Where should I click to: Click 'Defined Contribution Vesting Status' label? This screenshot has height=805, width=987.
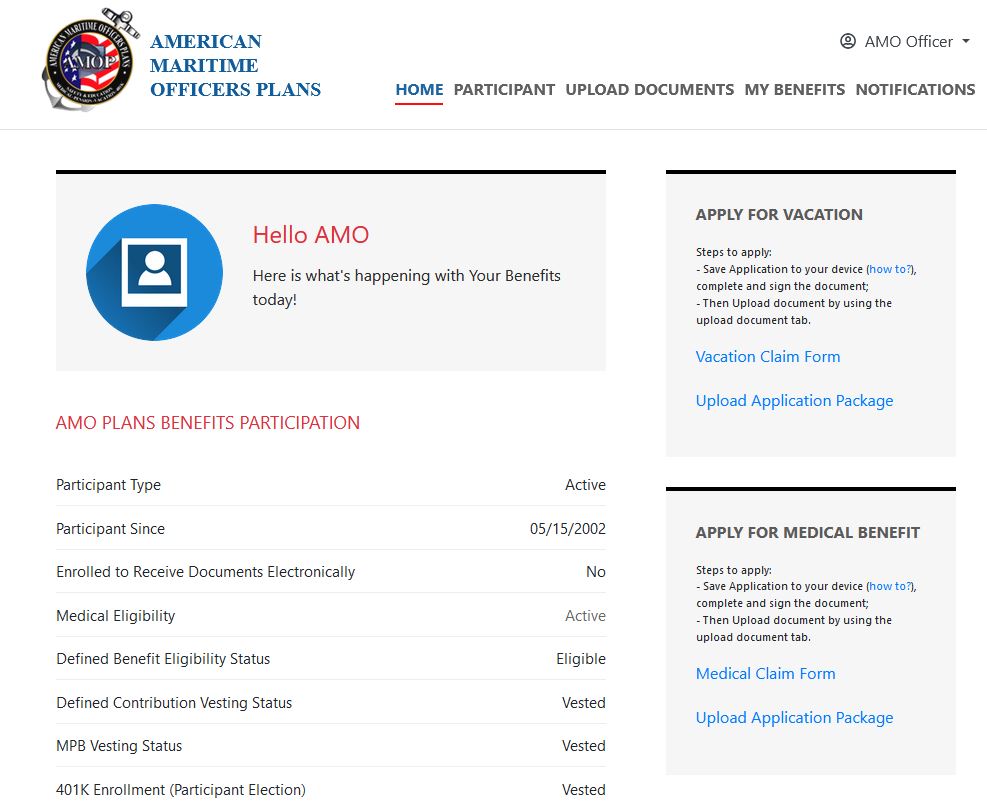[x=174, y=702]
